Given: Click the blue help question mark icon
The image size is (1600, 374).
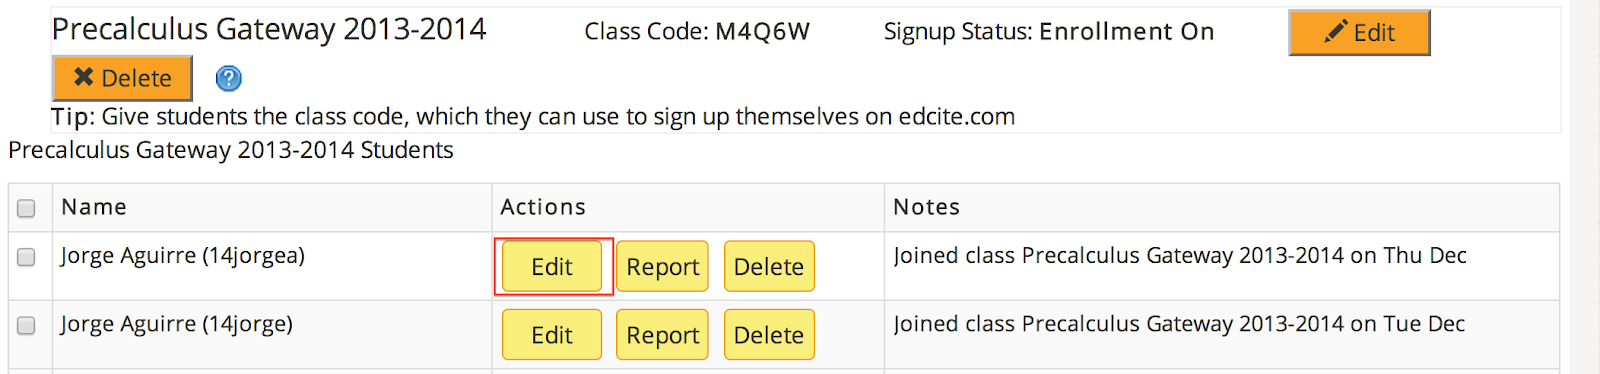Looking at the screenshot, I should pos(229,78).
